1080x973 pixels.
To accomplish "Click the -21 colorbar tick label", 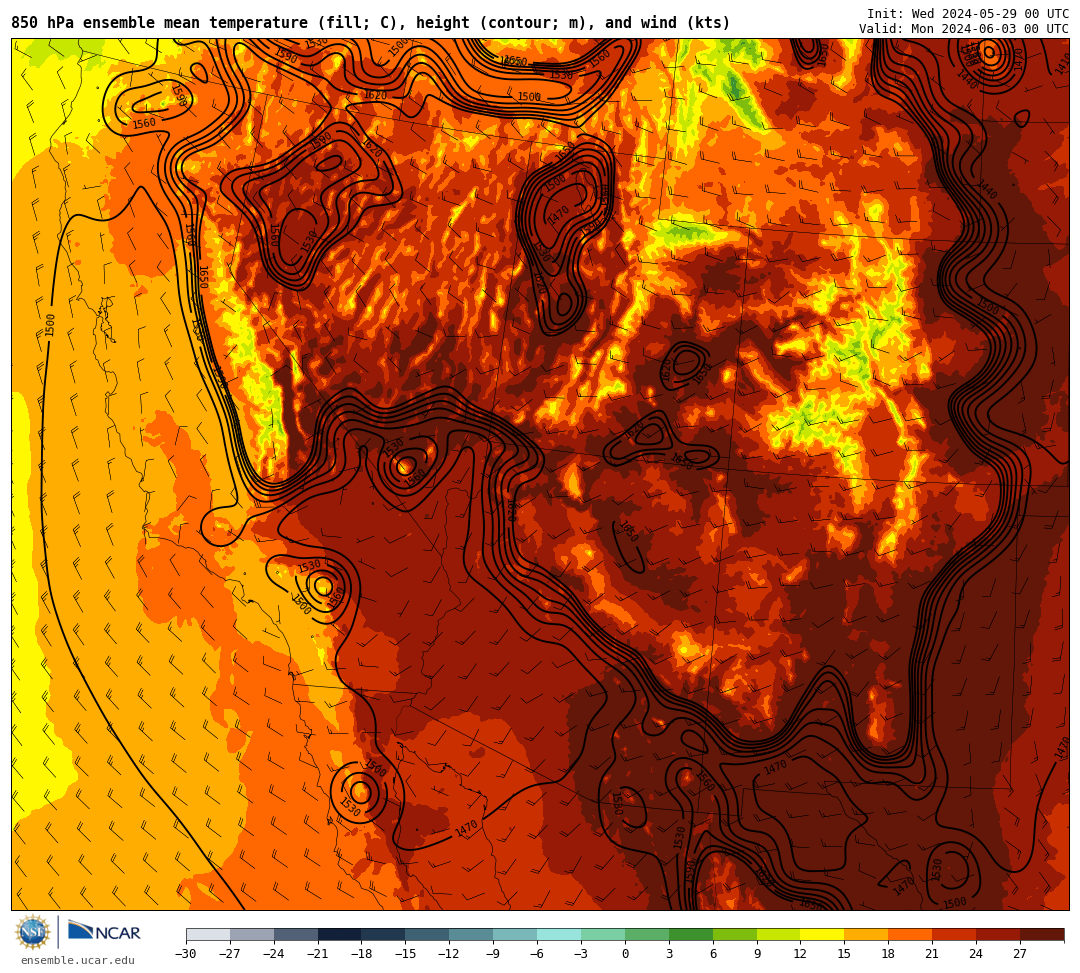I will point(318,954).
